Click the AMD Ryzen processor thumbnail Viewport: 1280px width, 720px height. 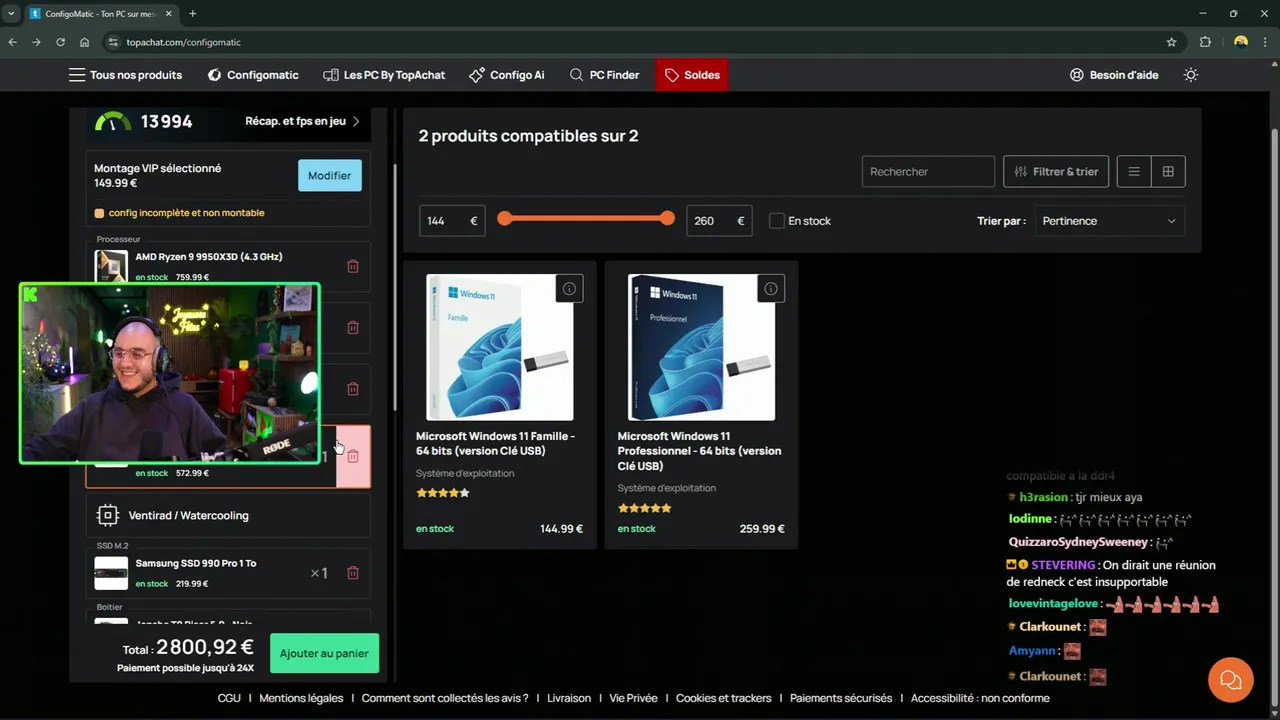(x=111, y=266)
